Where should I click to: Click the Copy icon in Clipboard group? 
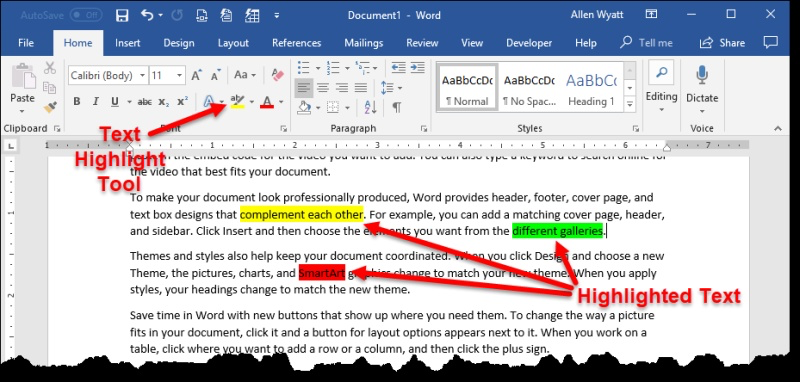tap(49, 88)
